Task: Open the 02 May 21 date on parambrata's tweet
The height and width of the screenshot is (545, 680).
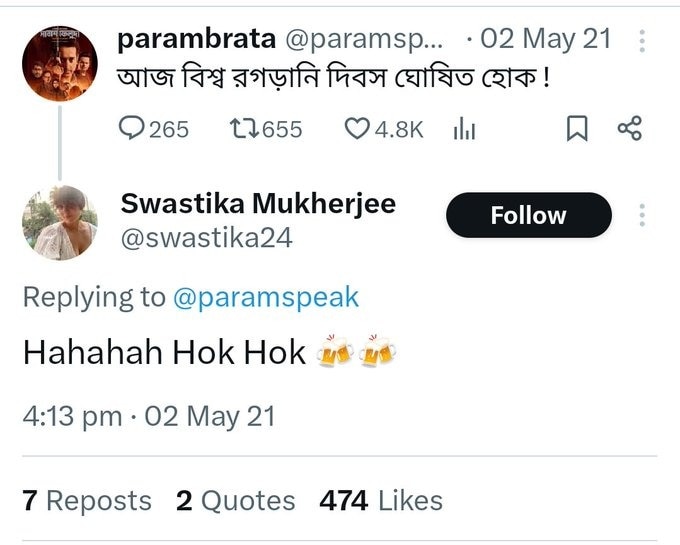Action: tap(546, 39)
